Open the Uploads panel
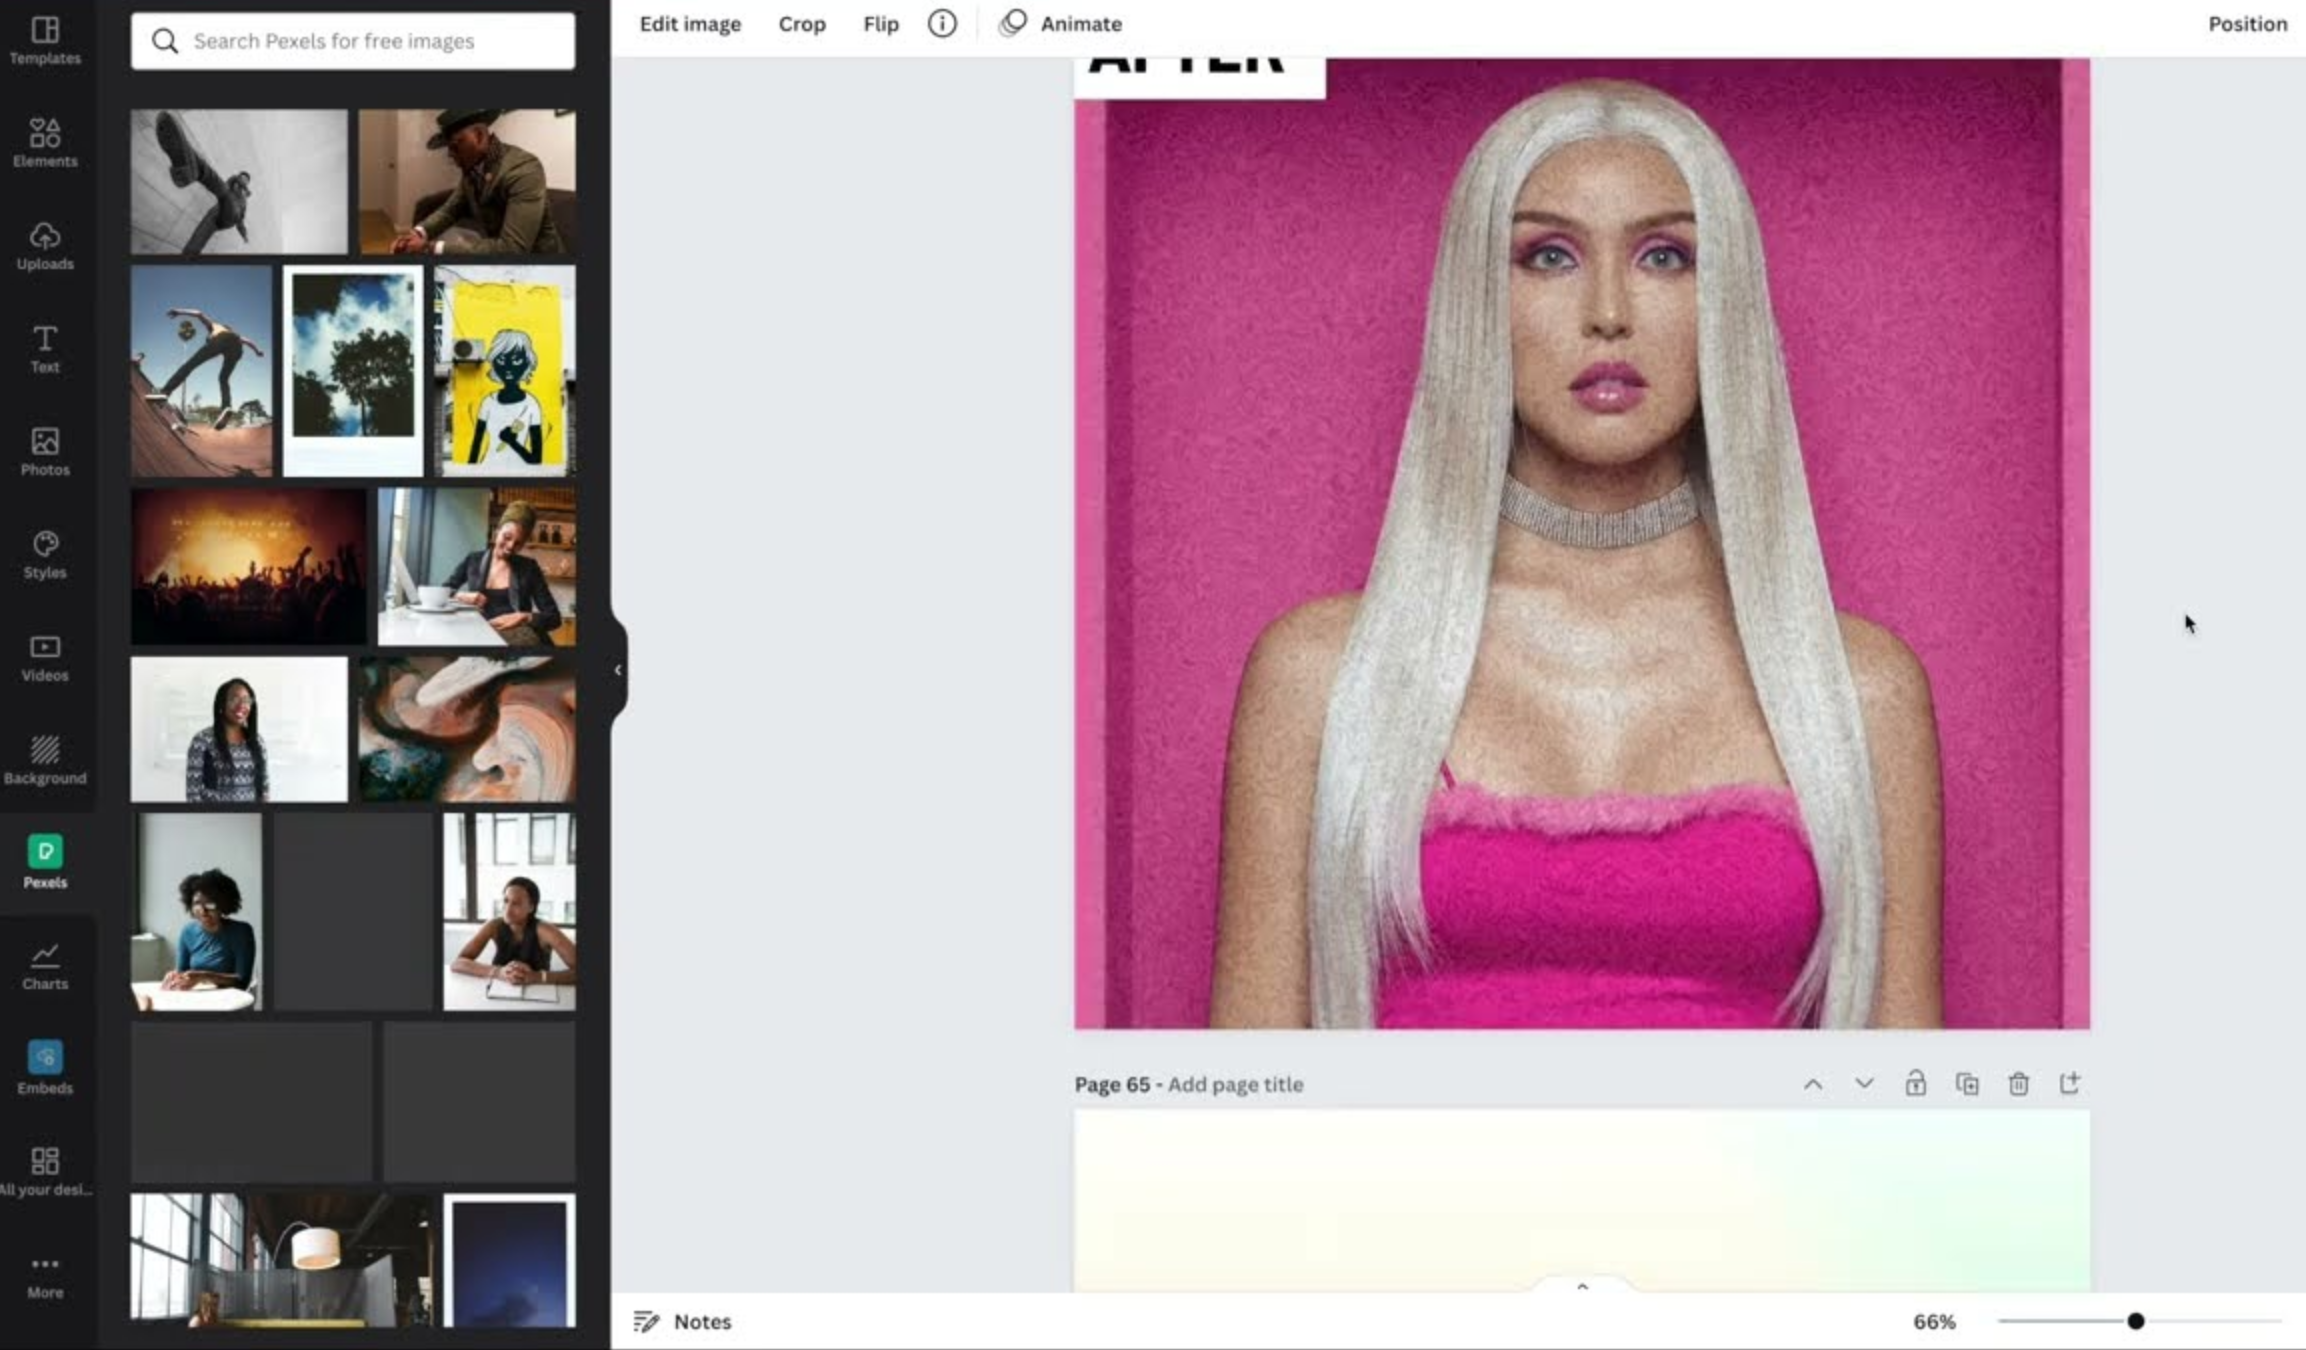 [45, 245]
